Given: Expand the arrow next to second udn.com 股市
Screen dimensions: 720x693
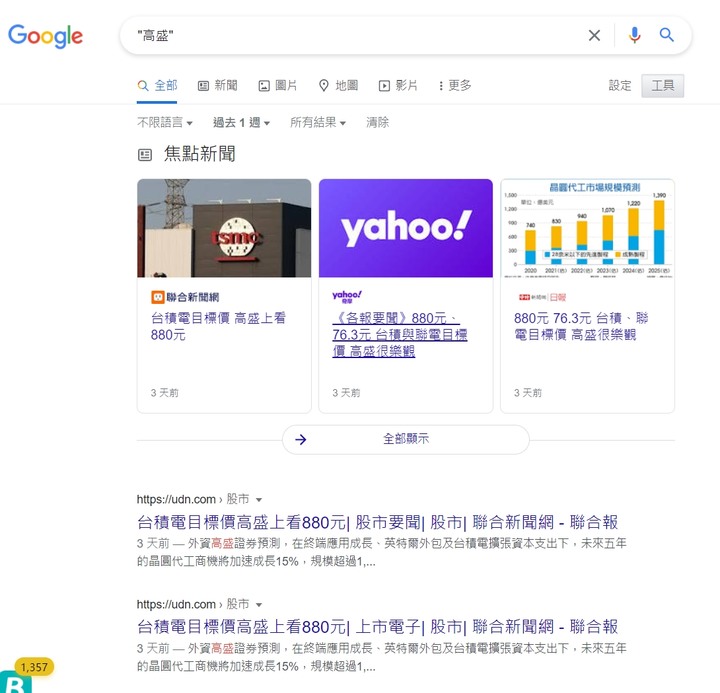Looking at the screenshot, I should tap(259, 604).
